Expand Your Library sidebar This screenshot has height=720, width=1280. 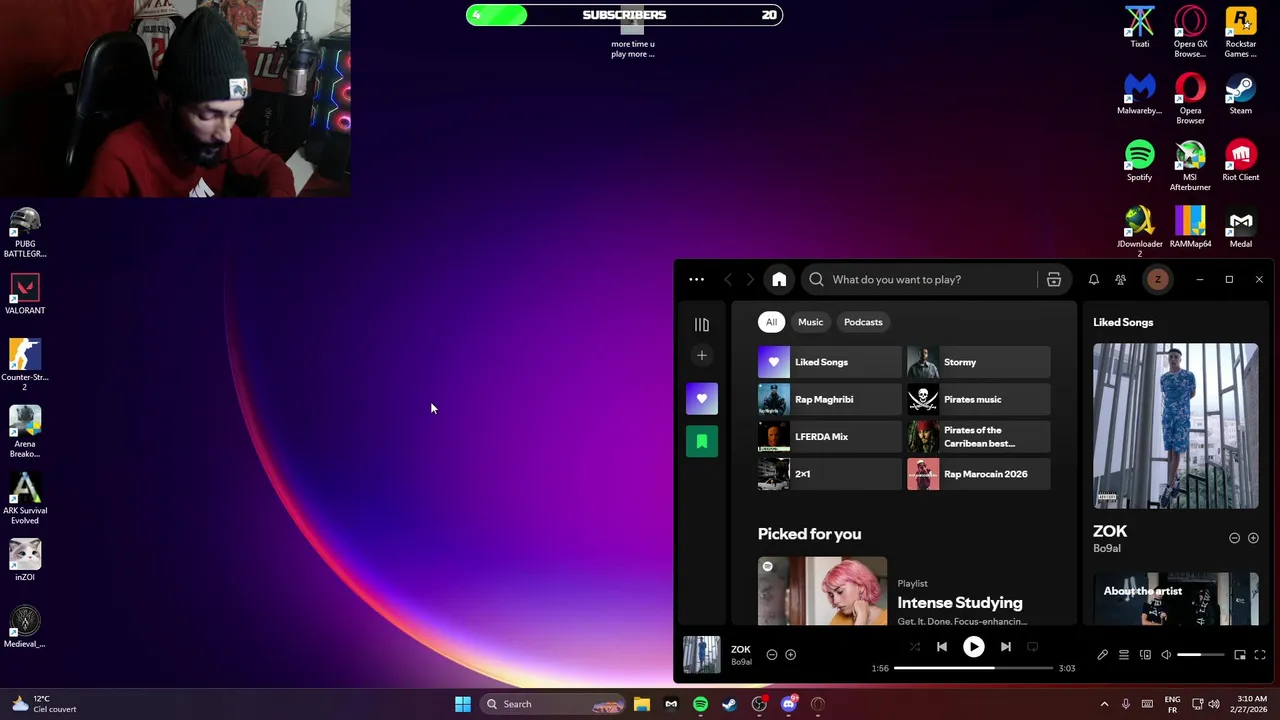pos(701,324)
